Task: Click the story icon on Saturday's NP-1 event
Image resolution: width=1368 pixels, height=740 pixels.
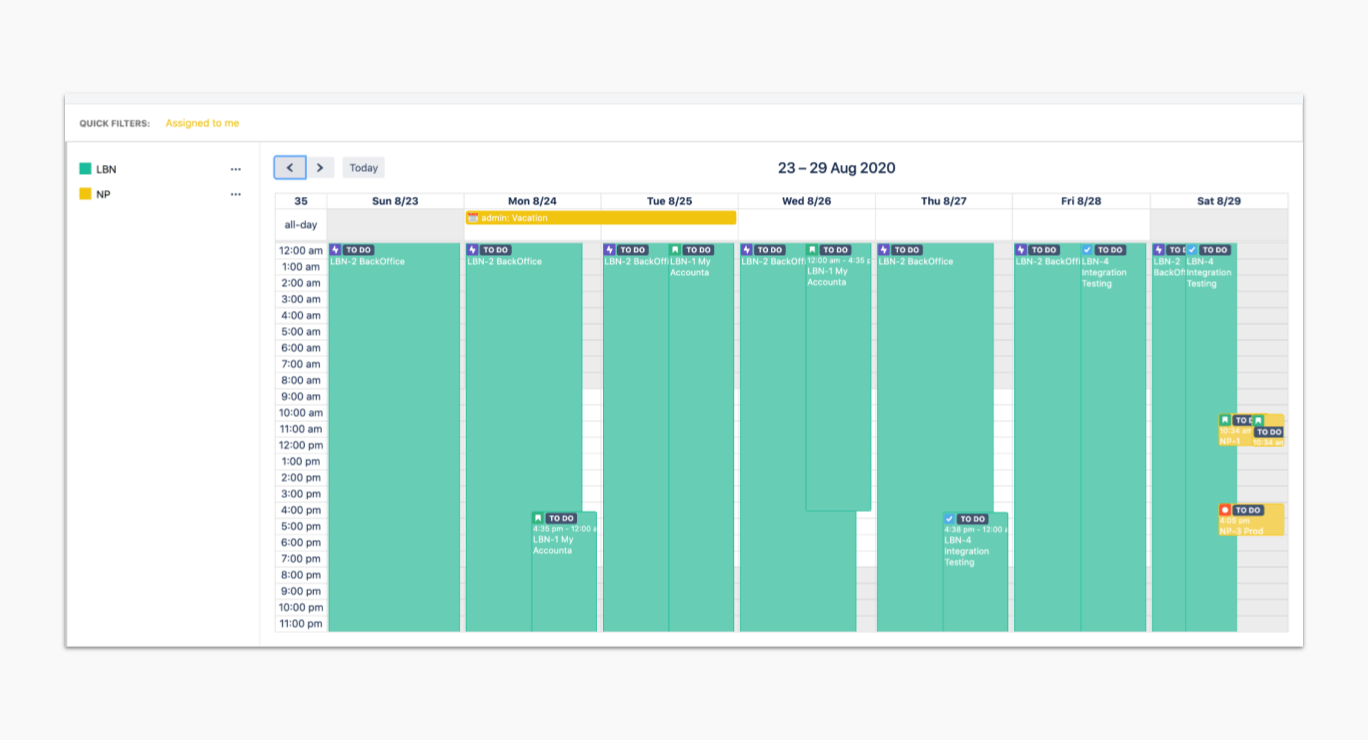Action: [1225, 420]
